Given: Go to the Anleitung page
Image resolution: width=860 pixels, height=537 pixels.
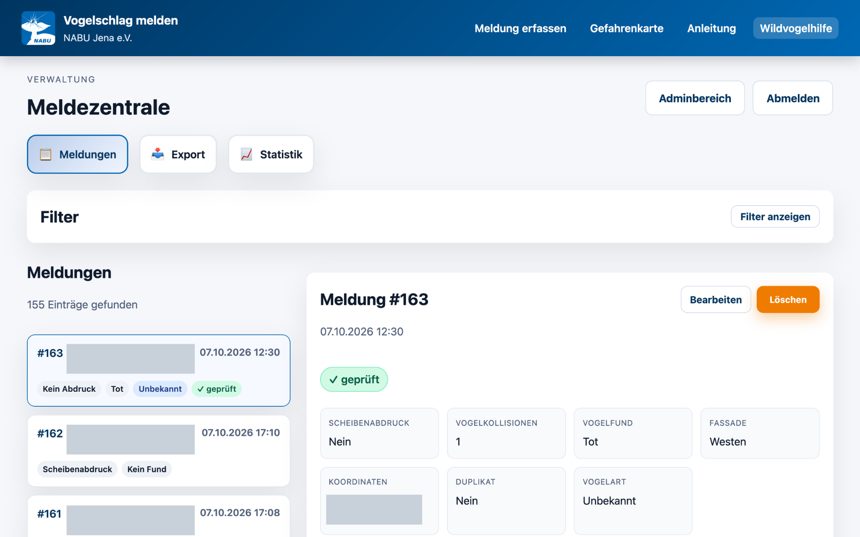Looking at the screenshot, I should click(x=711, y=29).
